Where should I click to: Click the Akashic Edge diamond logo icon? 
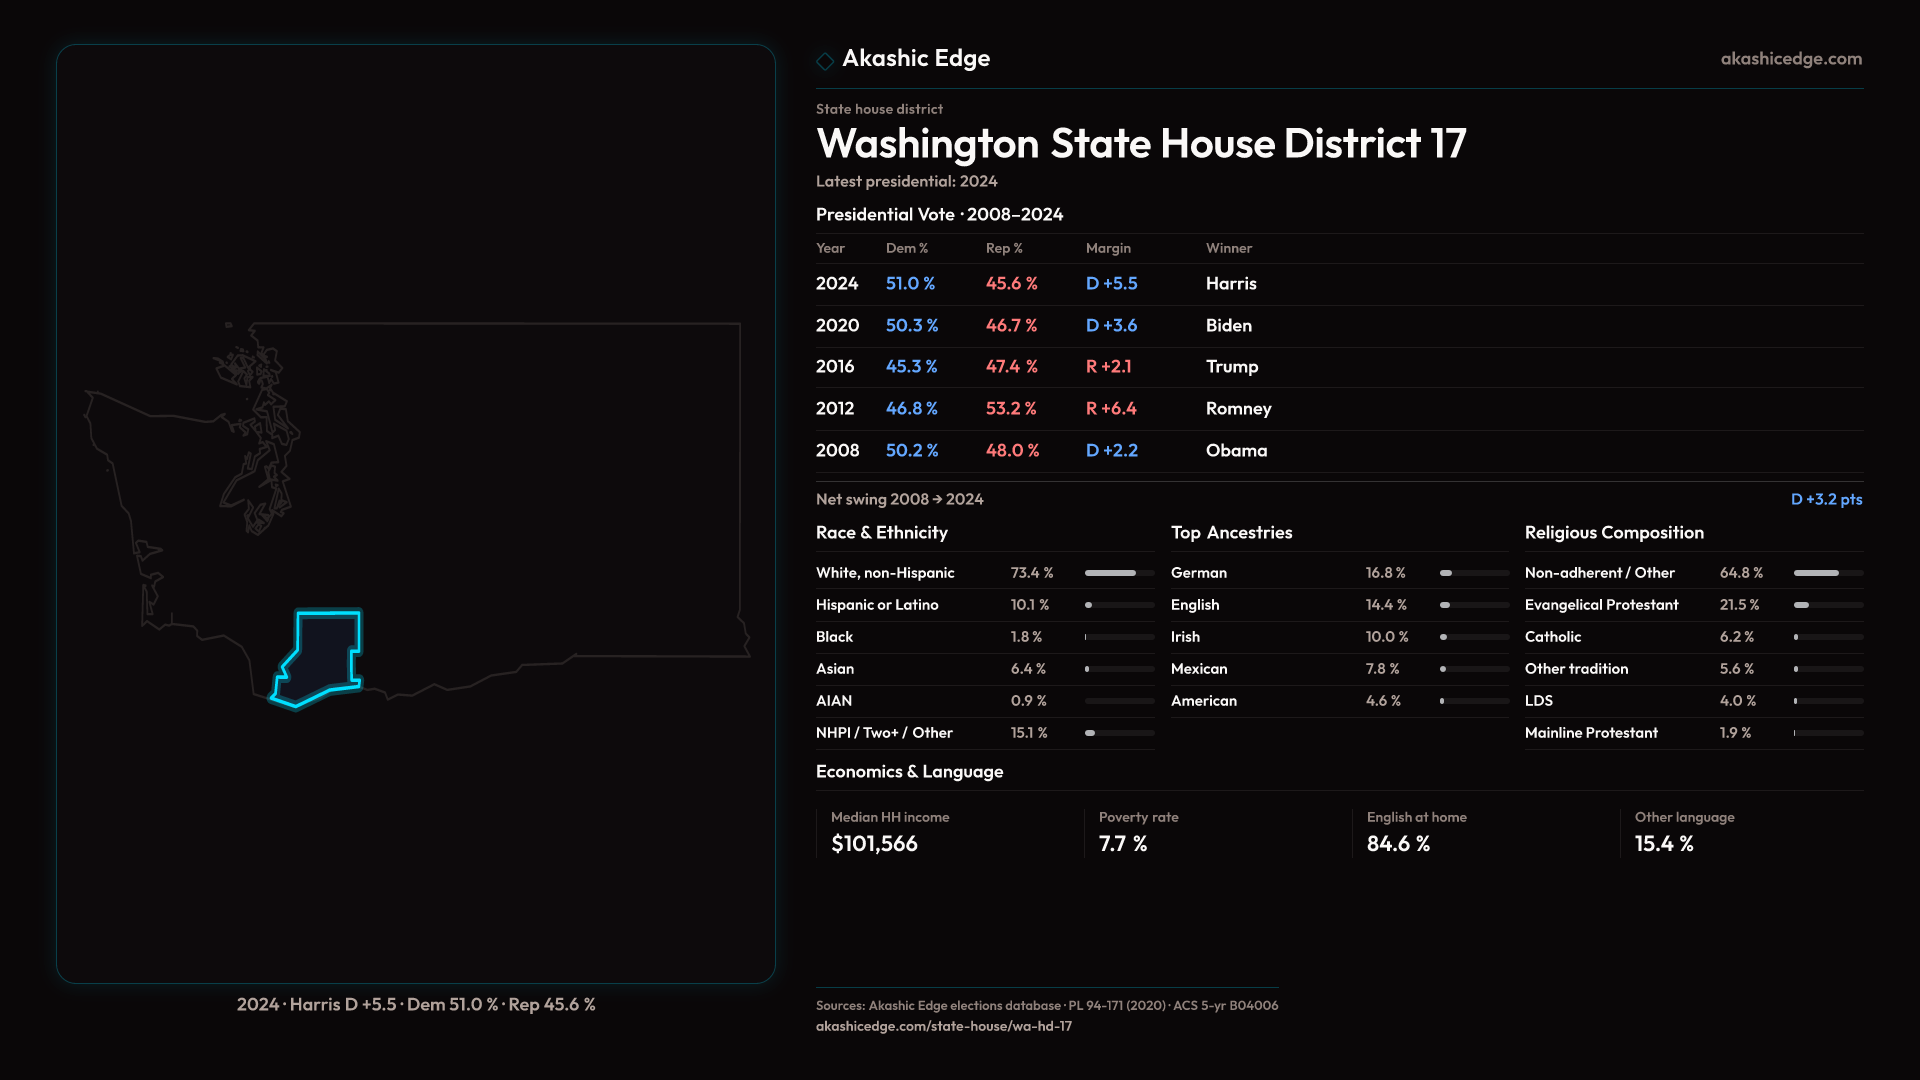(825, 61)
